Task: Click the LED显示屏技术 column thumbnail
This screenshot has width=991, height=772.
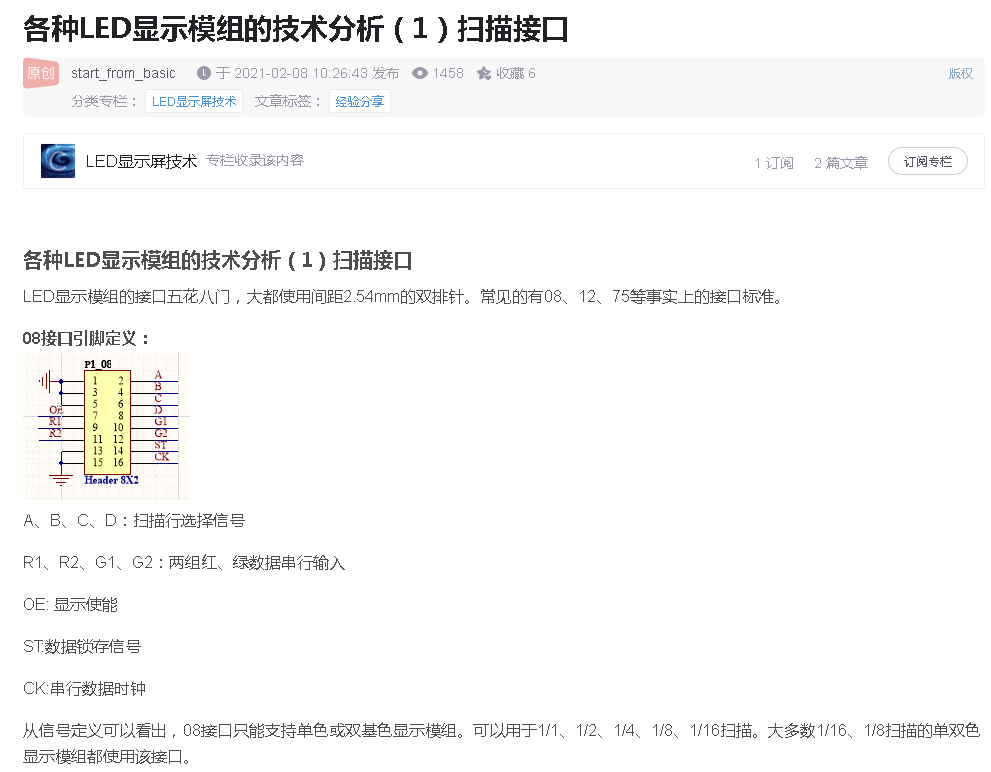Action: coord(58,161)
